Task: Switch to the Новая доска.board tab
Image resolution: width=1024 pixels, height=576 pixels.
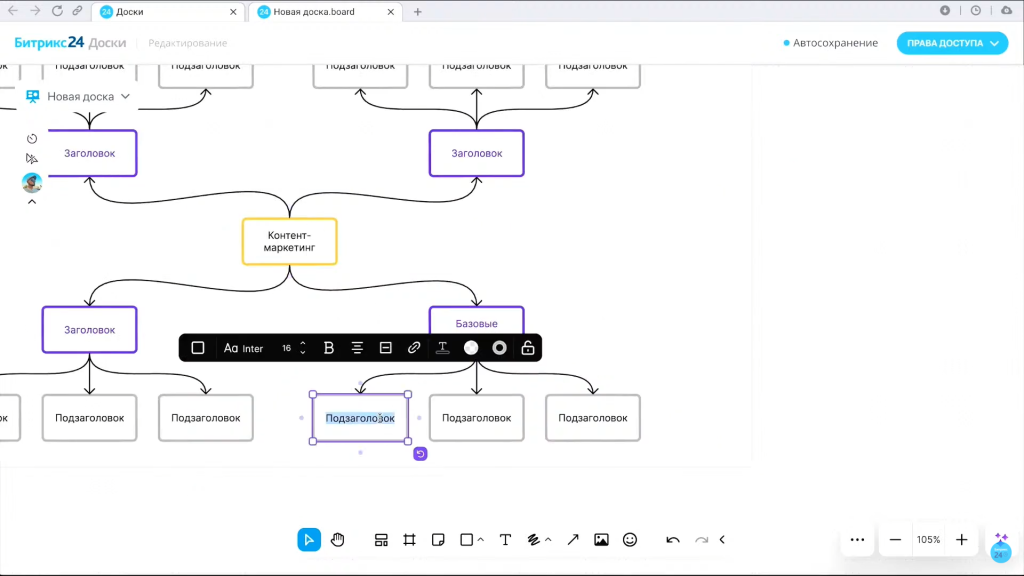Action: point(326,12)
